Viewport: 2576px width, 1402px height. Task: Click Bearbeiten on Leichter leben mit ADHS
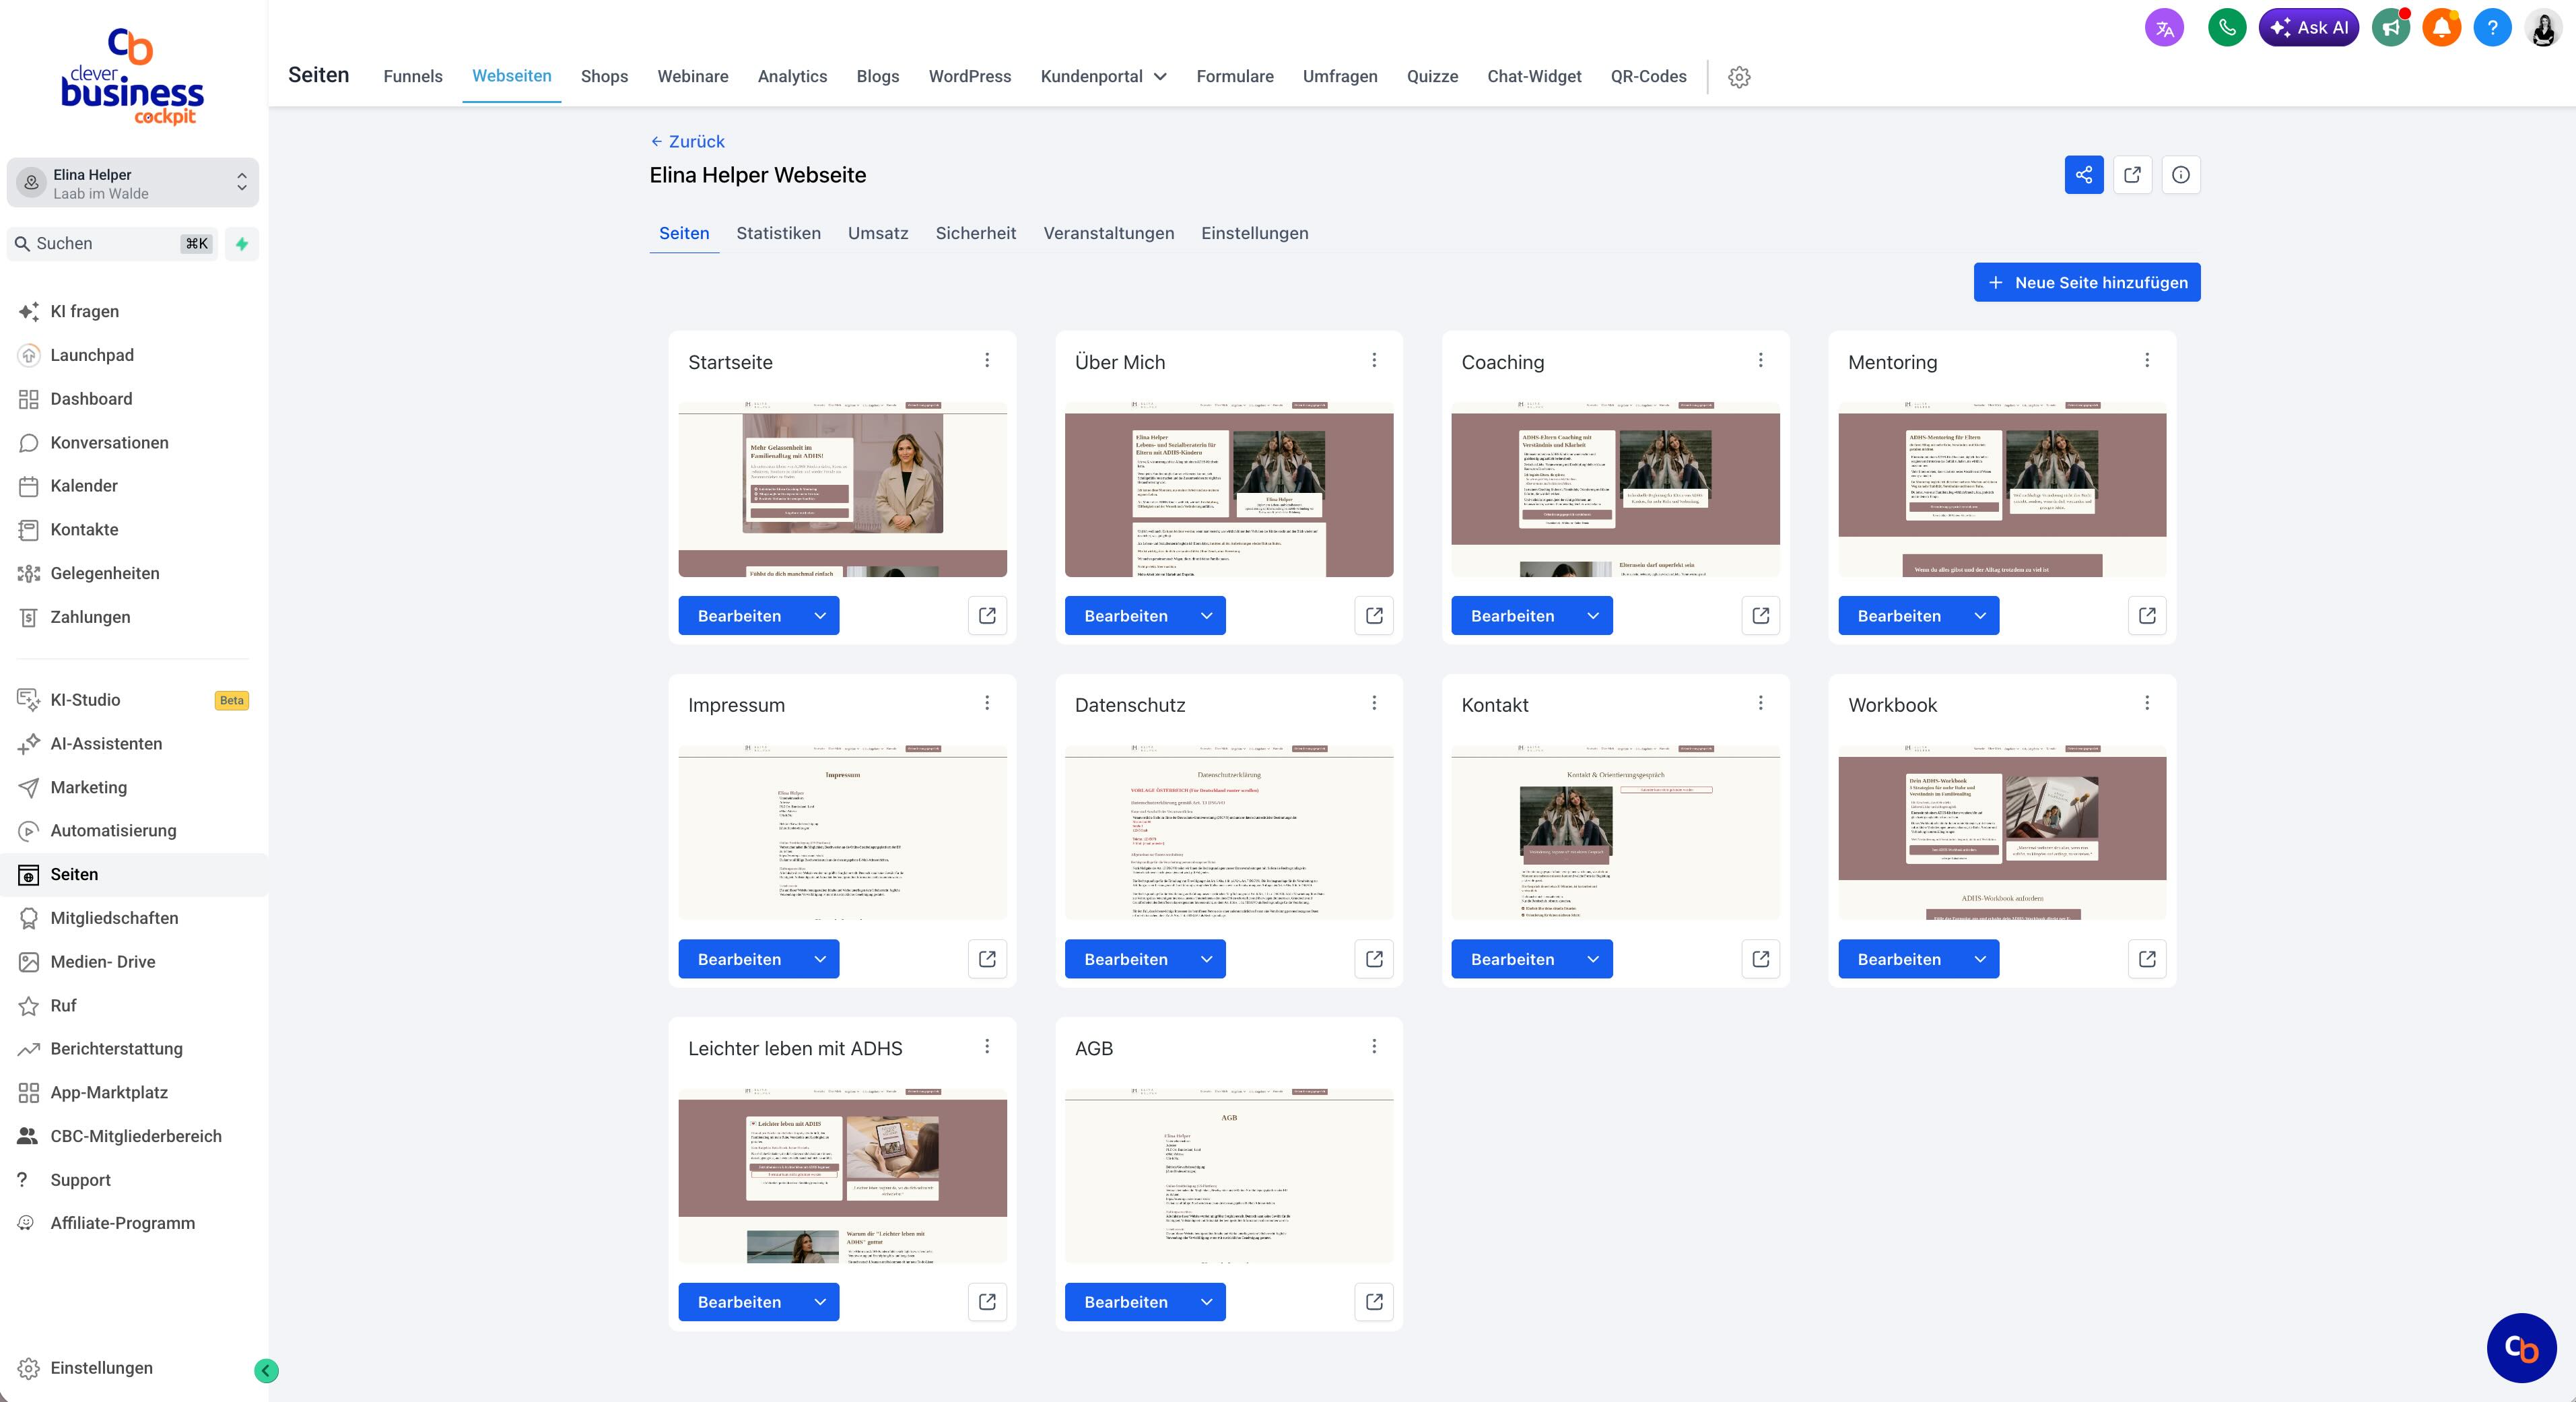tap(739, 1302)
